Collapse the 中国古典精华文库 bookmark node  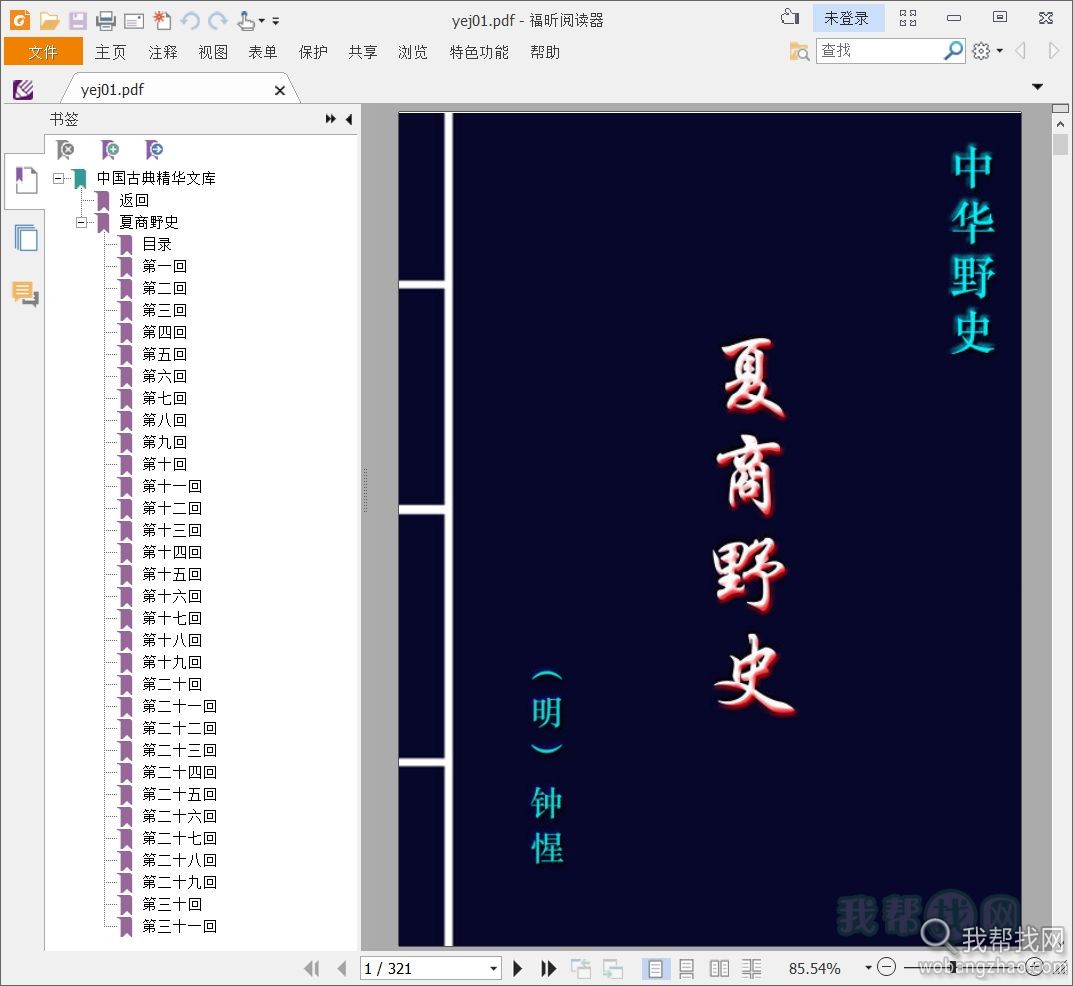click(x=58, y=179)
